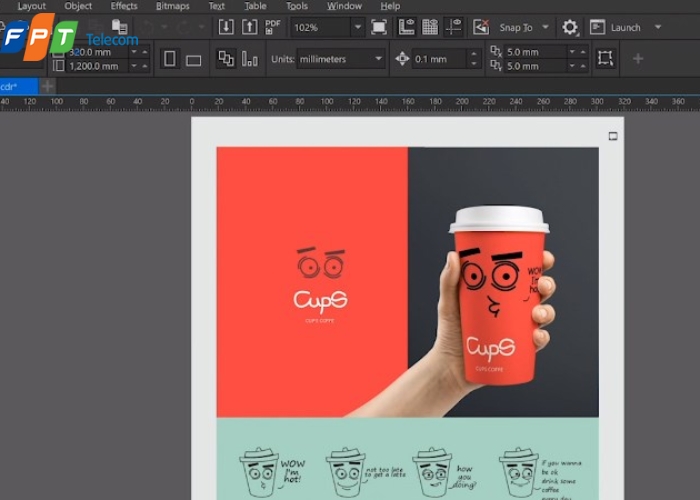Increase duplicate X distance with up arrow
The image size is (700, 500).
pos(583,52)
